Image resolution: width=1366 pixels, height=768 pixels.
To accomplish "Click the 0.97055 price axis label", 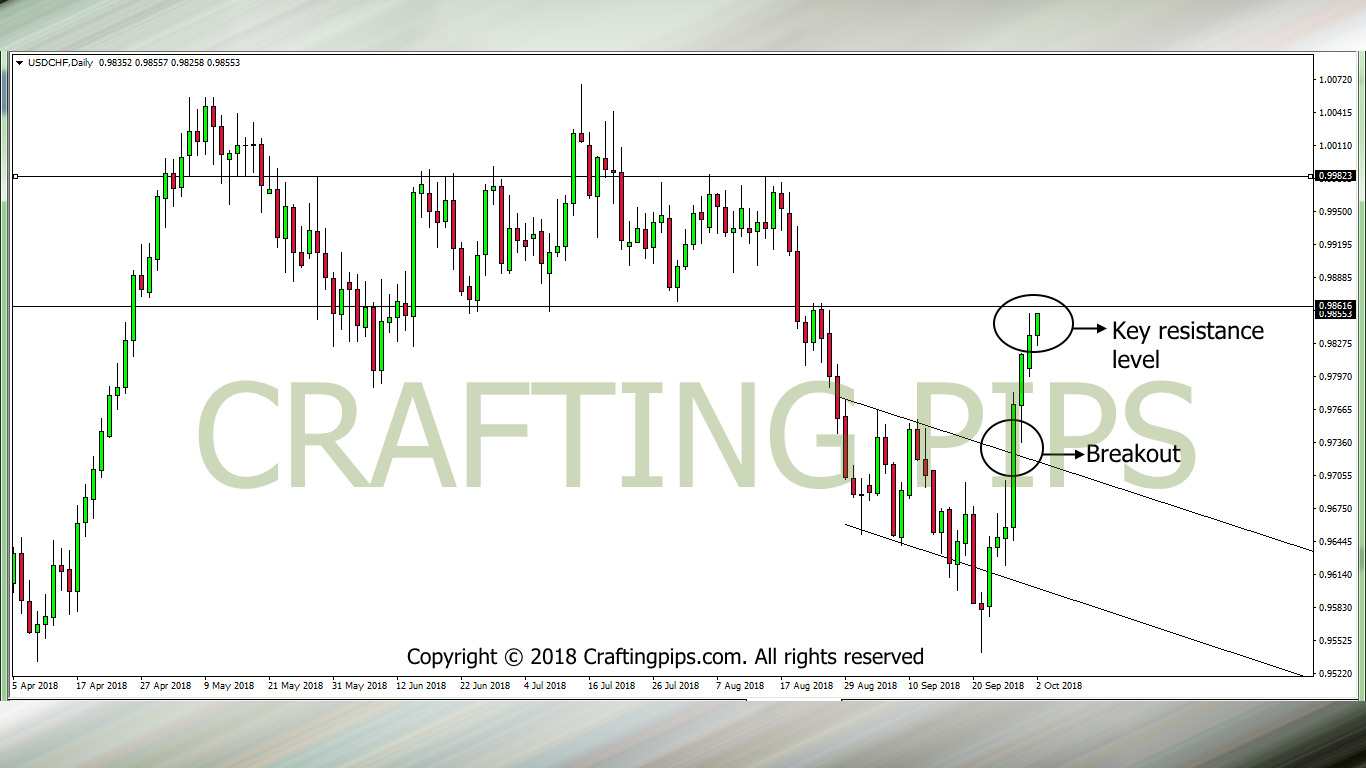I will point(1336,475).
